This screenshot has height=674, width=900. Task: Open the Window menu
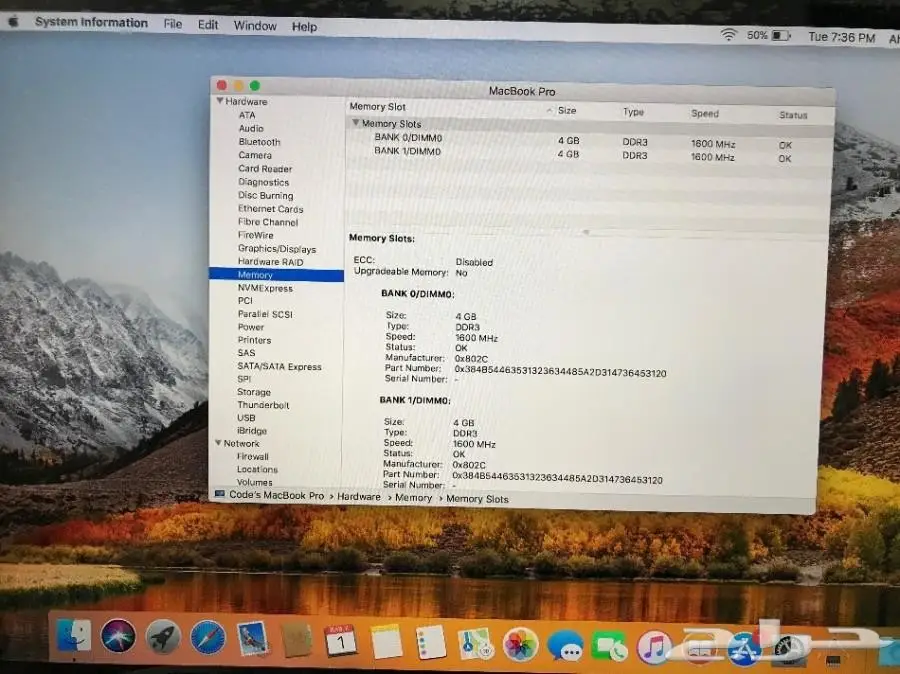click(255, 26)
